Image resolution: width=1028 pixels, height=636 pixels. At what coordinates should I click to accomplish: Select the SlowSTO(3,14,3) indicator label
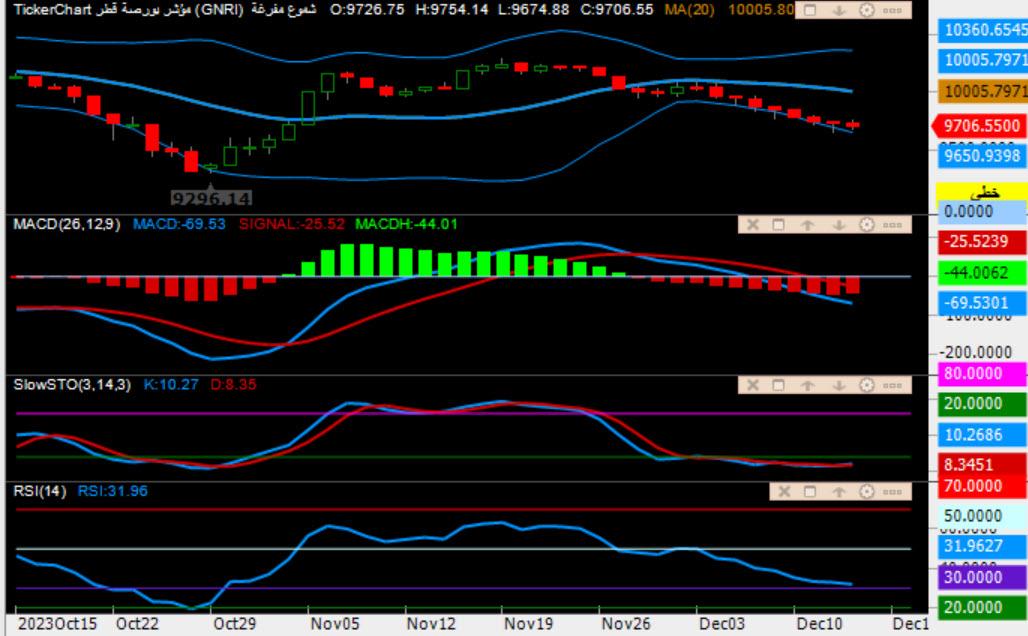coord(72,385)
